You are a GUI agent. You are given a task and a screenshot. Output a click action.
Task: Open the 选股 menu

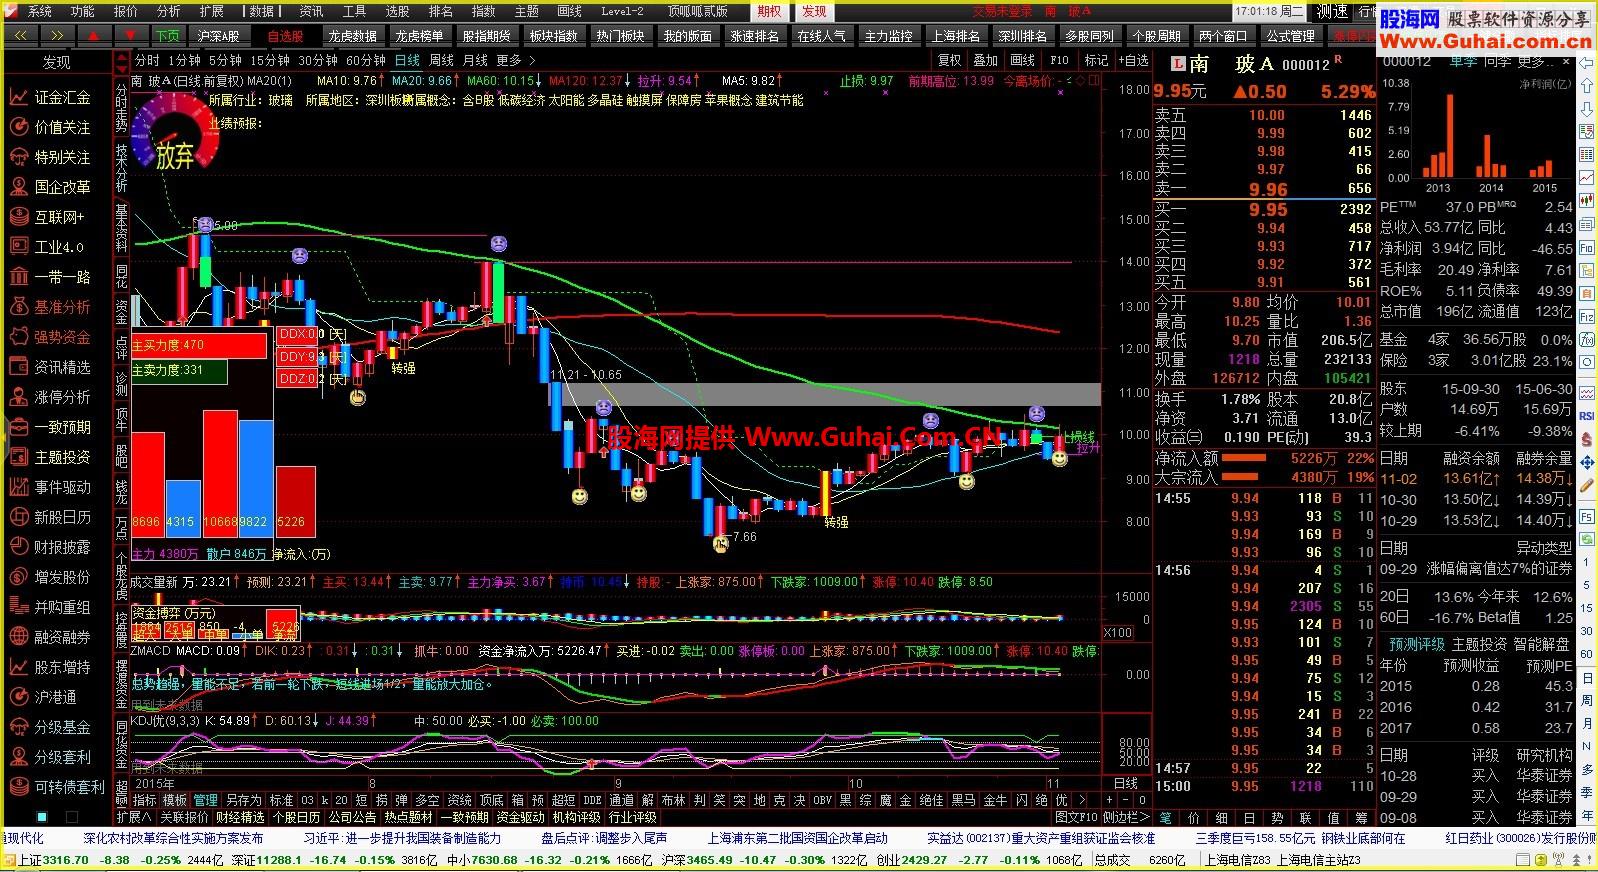click(397, 11)
